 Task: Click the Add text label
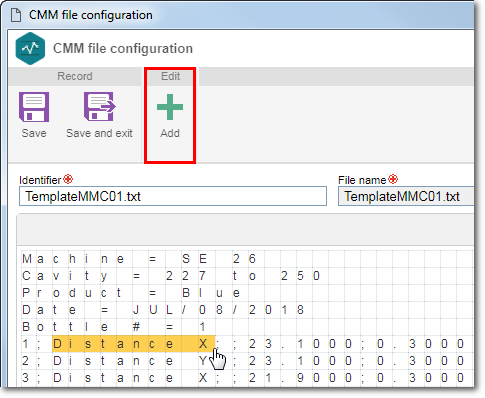[x=170, y=133]
